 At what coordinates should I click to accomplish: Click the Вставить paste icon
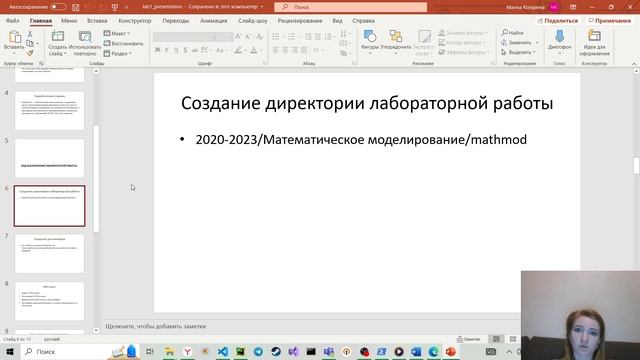coord(14,37)
